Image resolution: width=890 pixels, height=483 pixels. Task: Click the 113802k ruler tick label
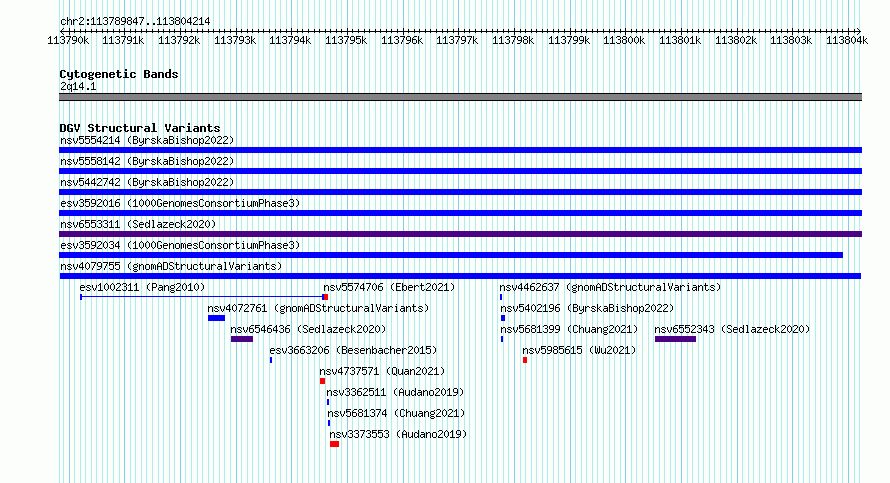pos(736,40)
